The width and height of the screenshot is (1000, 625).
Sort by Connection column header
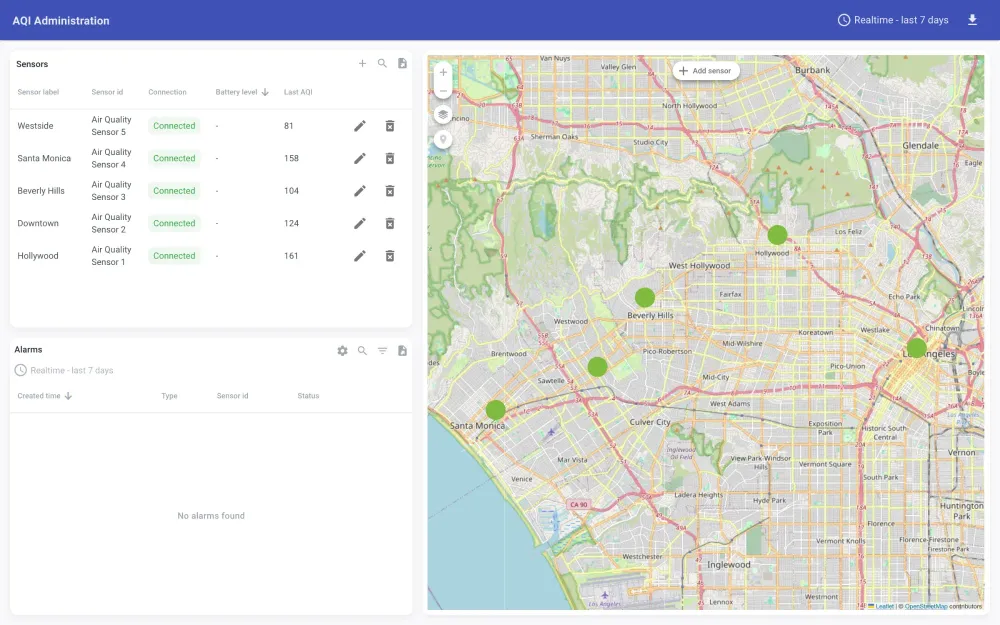167,92
